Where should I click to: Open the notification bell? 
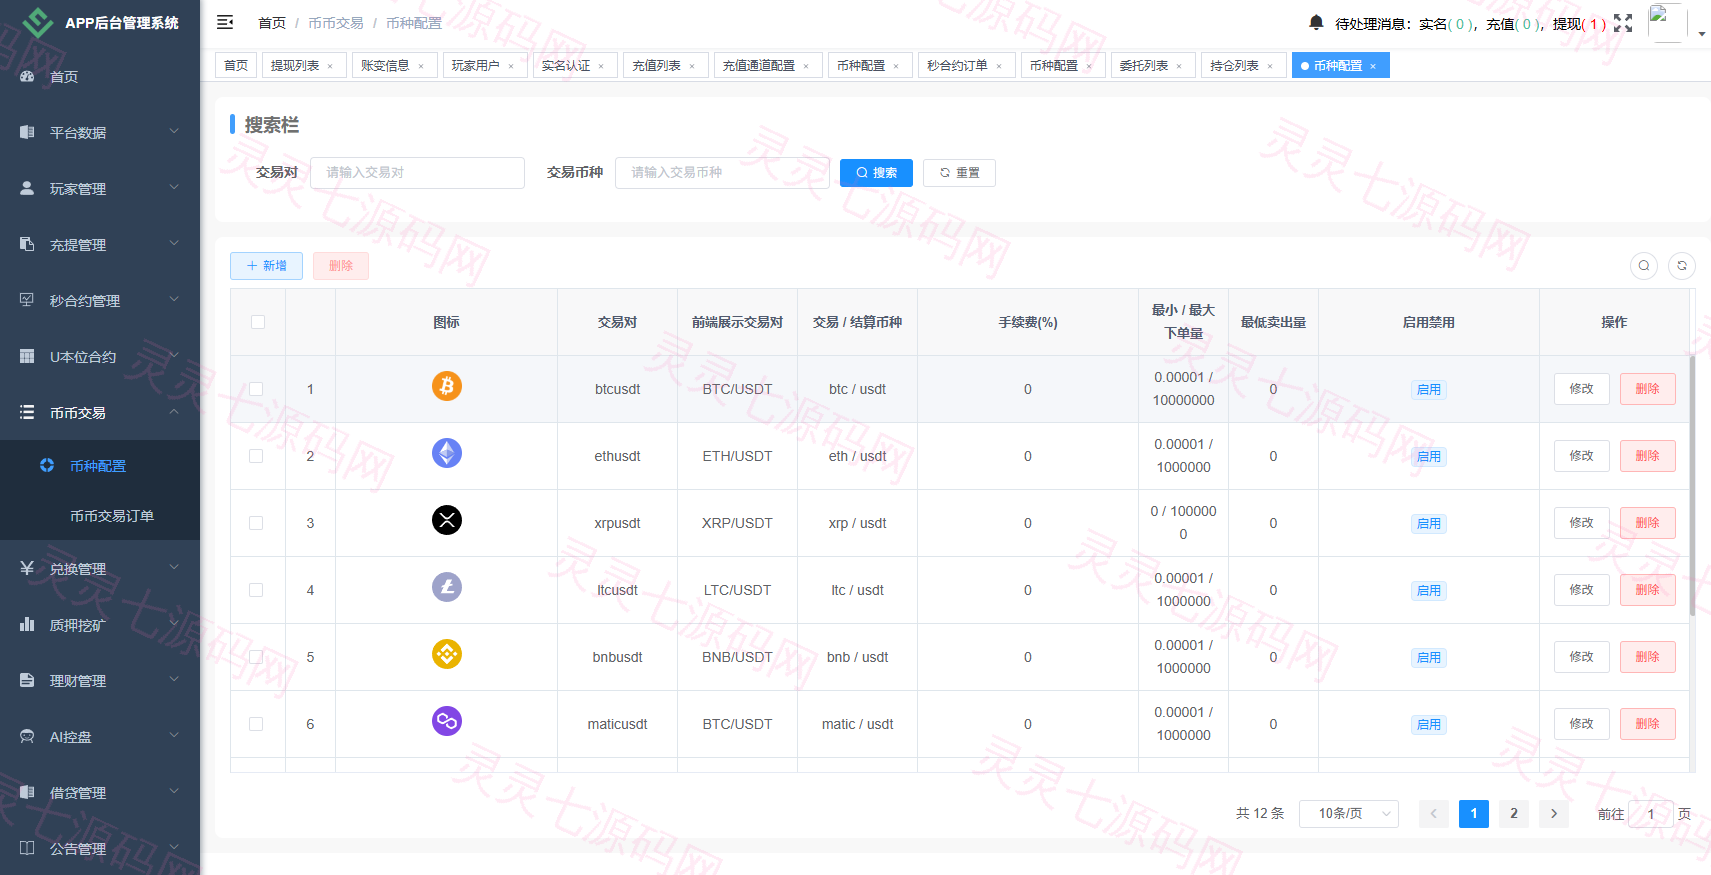(1316, 22)
